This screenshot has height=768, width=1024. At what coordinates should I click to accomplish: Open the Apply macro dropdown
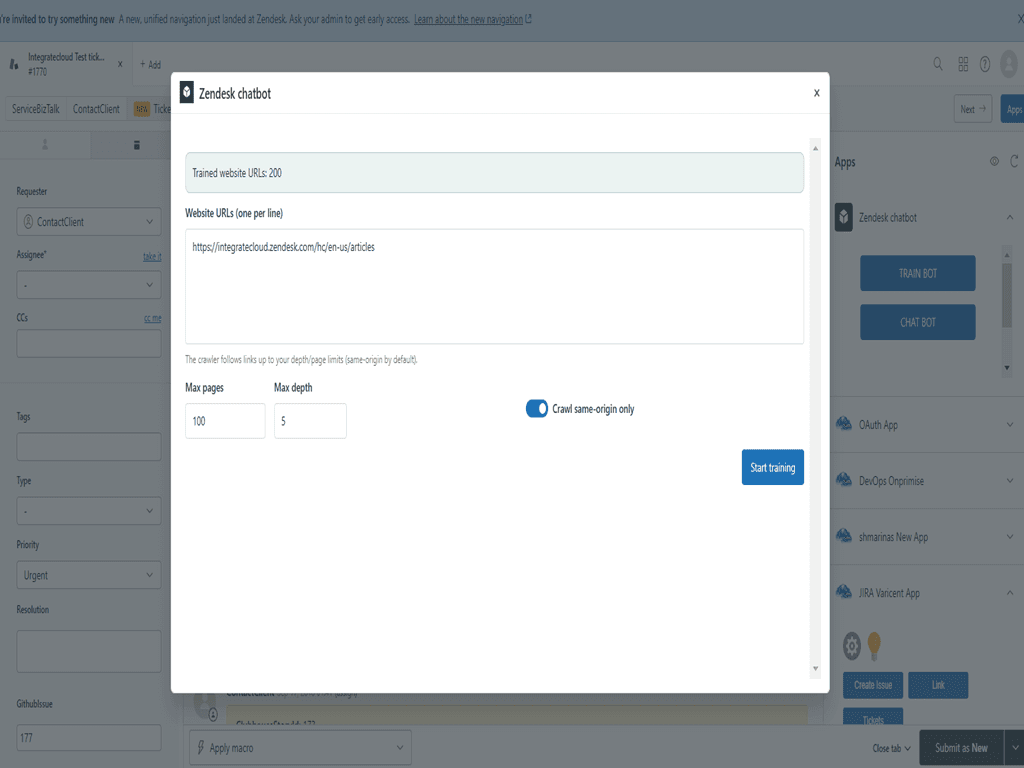tap(300, 748)
